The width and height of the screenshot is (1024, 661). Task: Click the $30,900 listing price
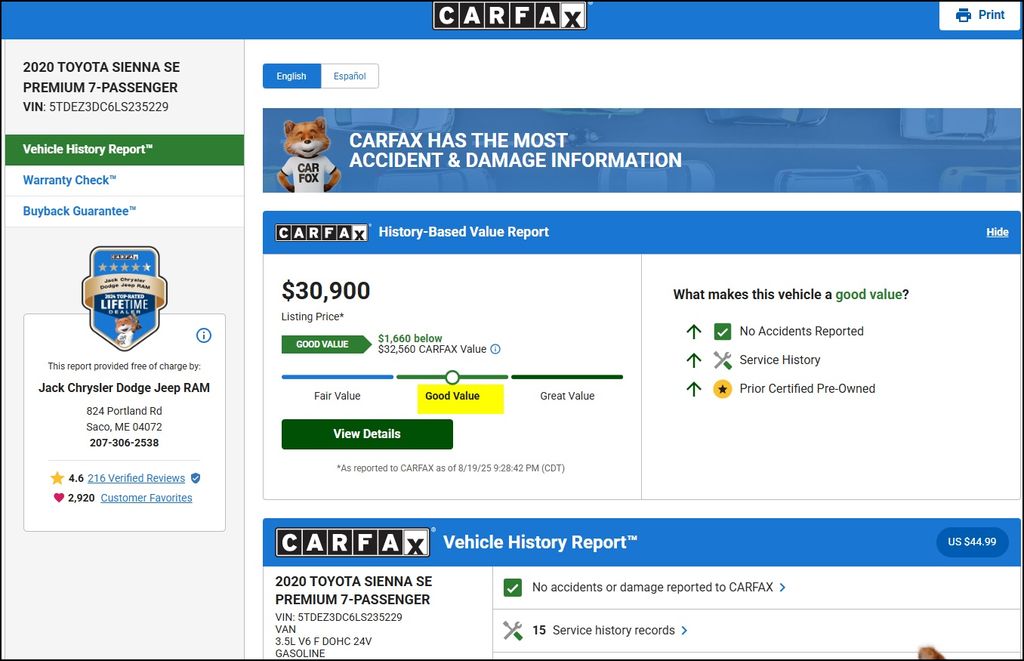coord(326,291)
